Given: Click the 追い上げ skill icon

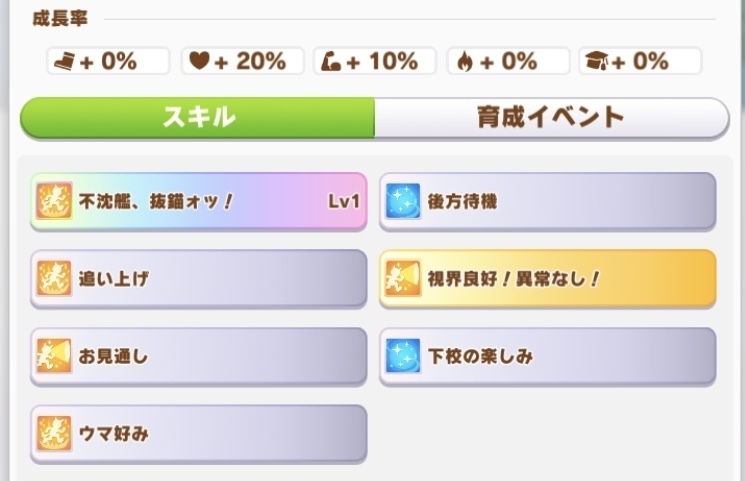Looking at the screenshot, I should click(51, 279).
